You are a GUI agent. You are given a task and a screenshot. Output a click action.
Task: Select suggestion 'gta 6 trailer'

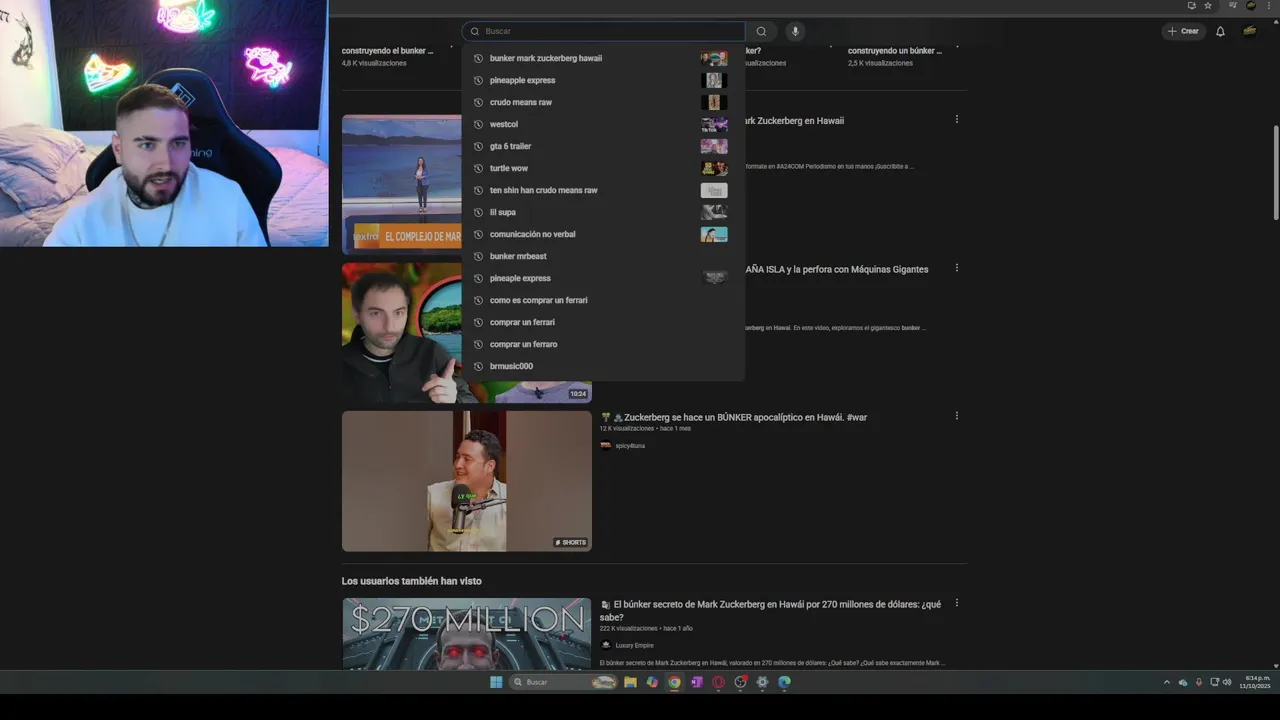pos(604,146)
